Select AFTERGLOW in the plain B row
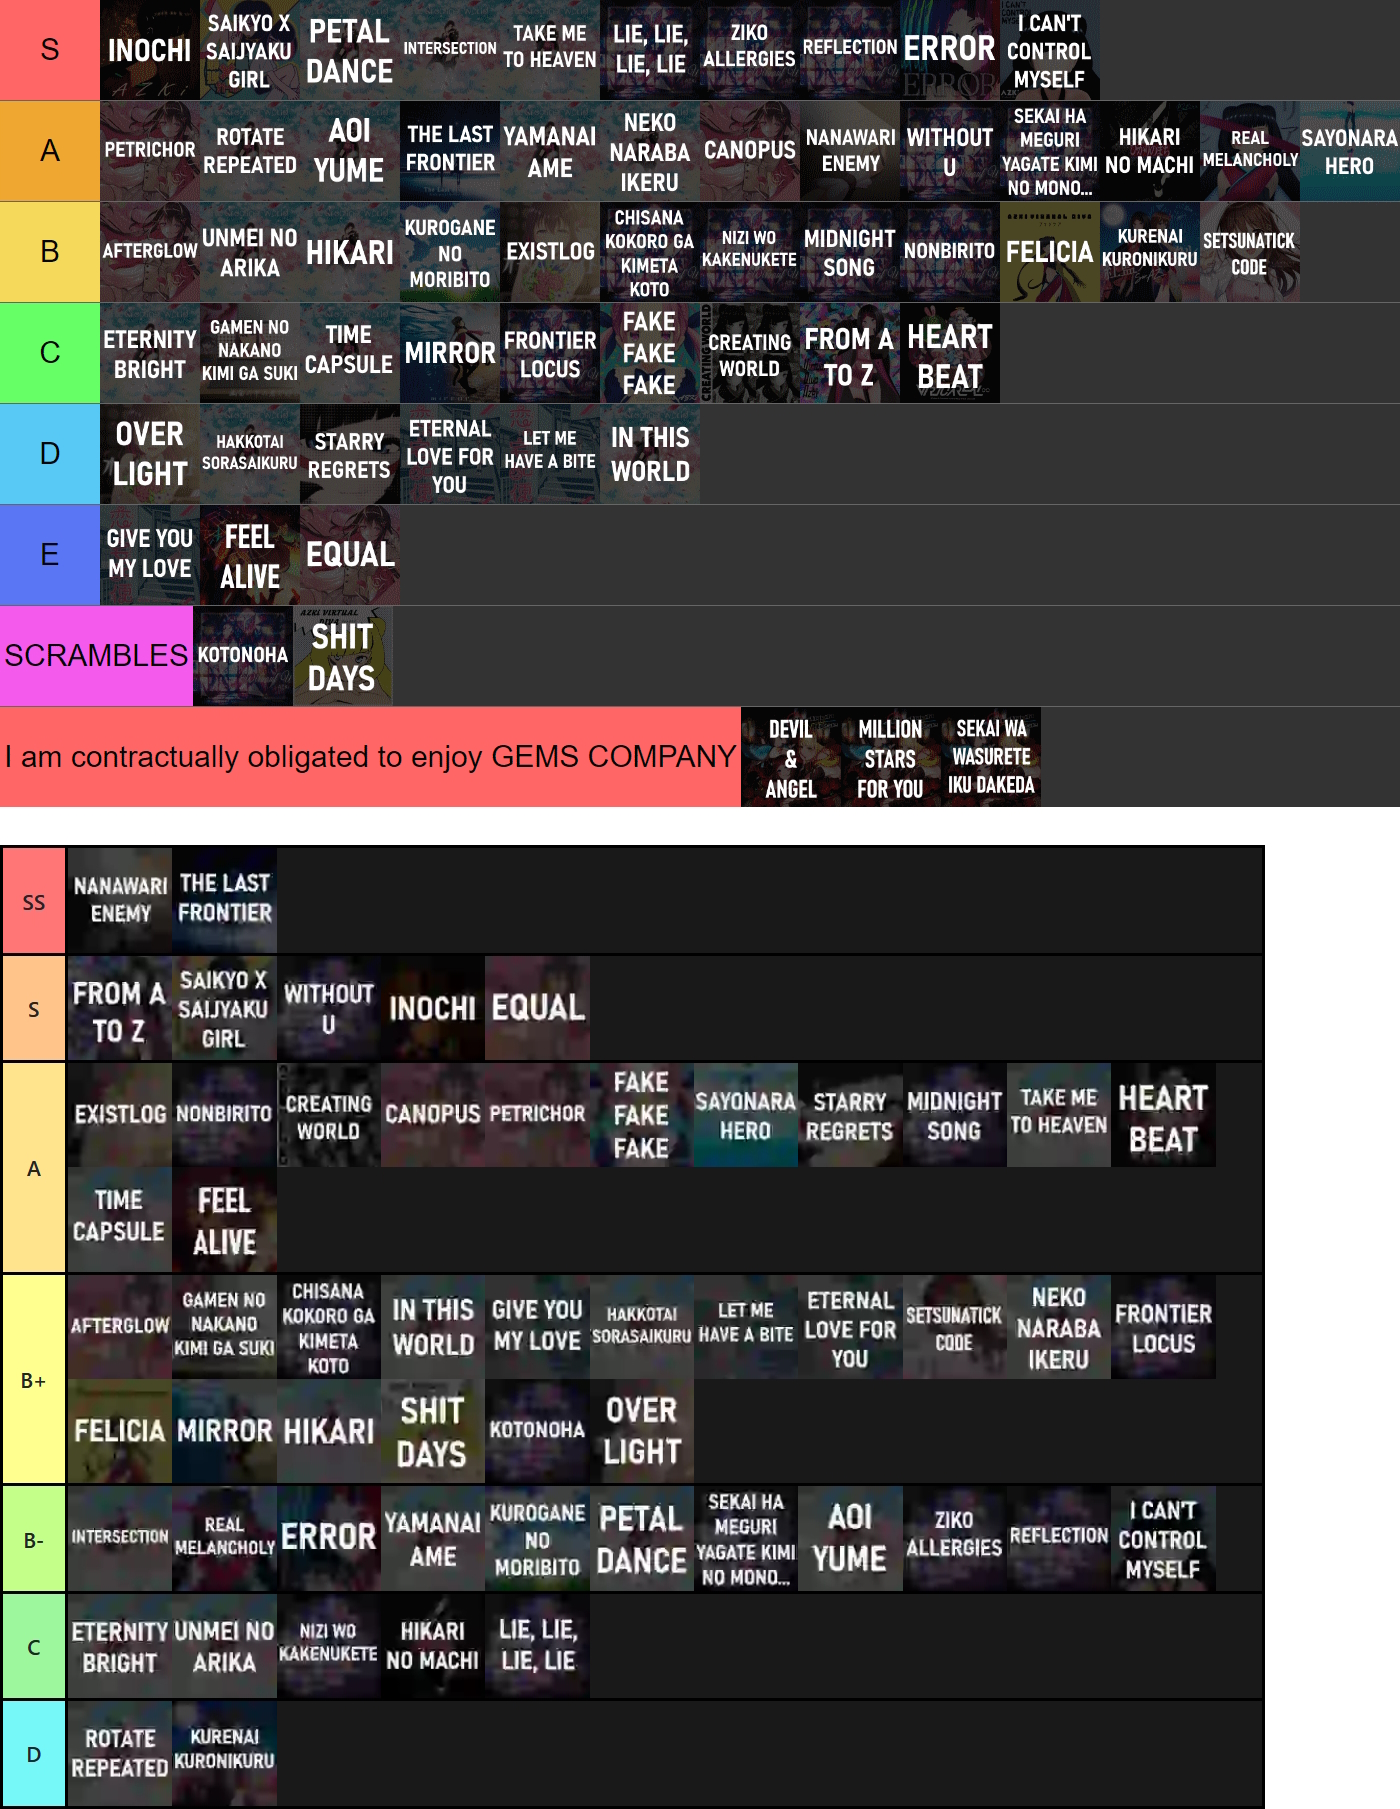Image resolution: width=1400 pixels, height=1809 pixels. coord(150,252)
